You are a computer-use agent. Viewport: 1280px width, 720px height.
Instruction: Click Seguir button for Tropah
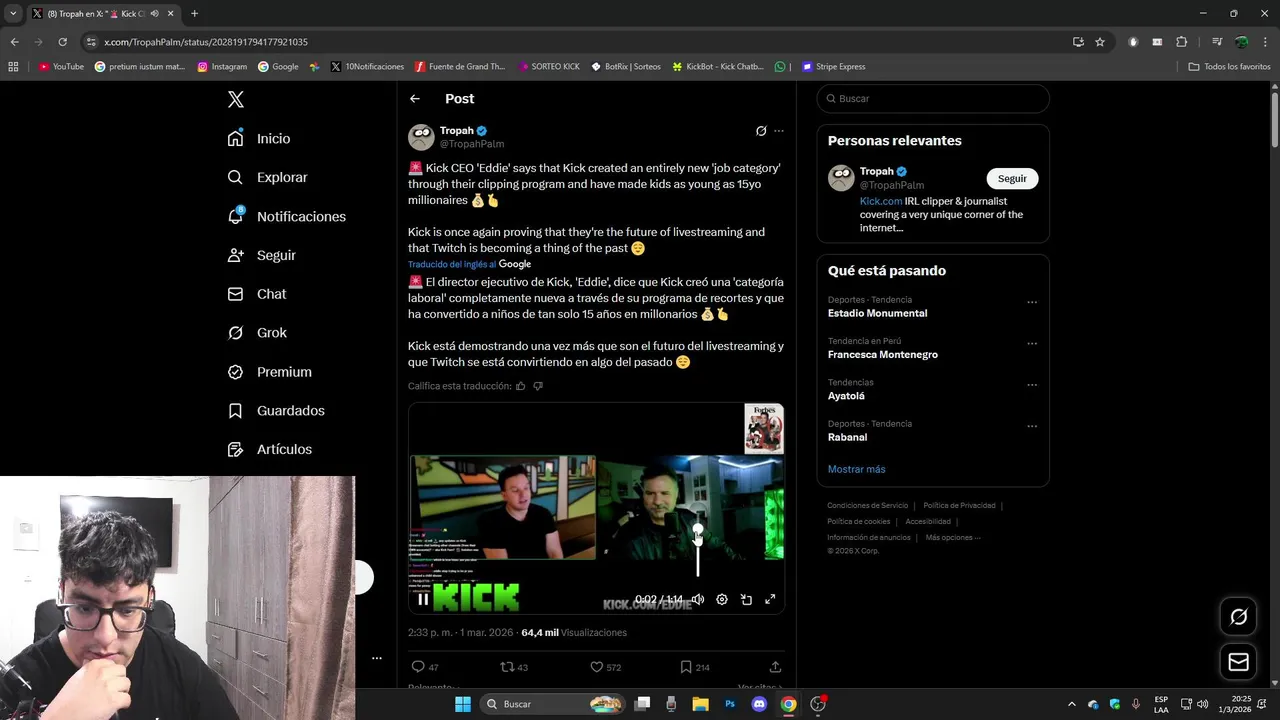click(1012, 178)
